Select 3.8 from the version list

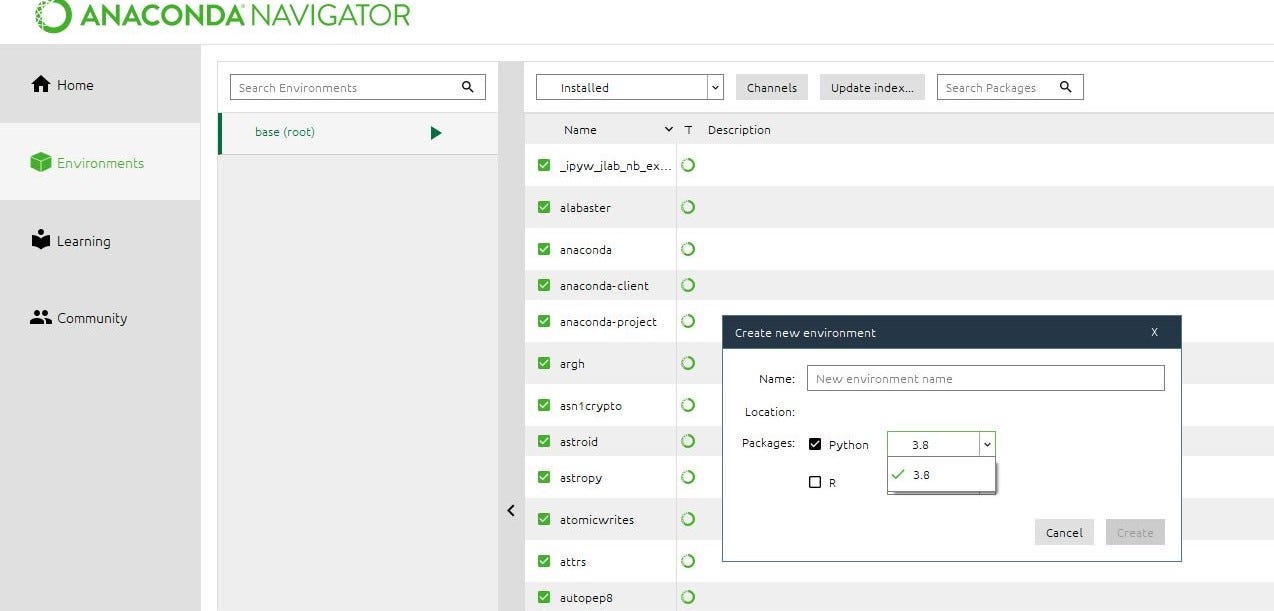click(941, 475)
